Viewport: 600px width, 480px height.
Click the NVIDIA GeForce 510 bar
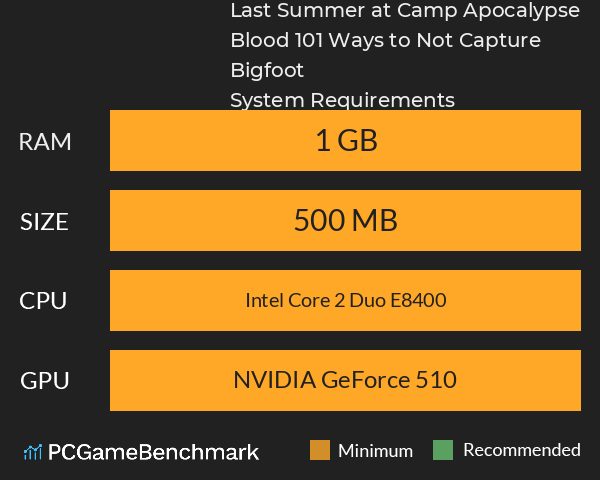coord(345,380)
